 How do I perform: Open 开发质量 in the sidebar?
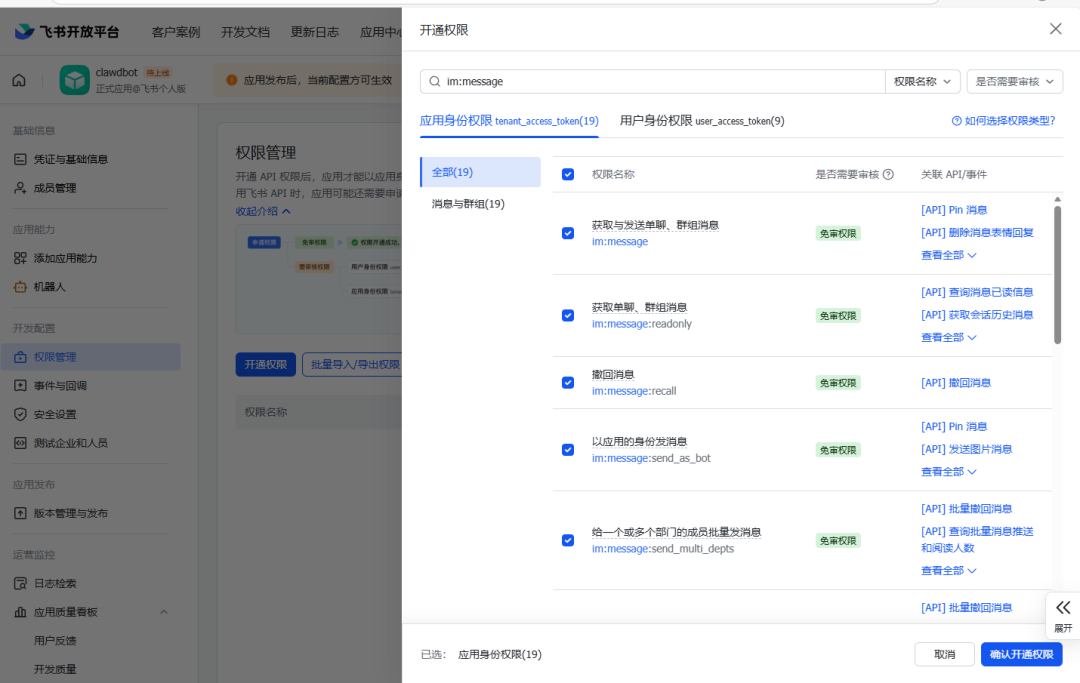55,669
